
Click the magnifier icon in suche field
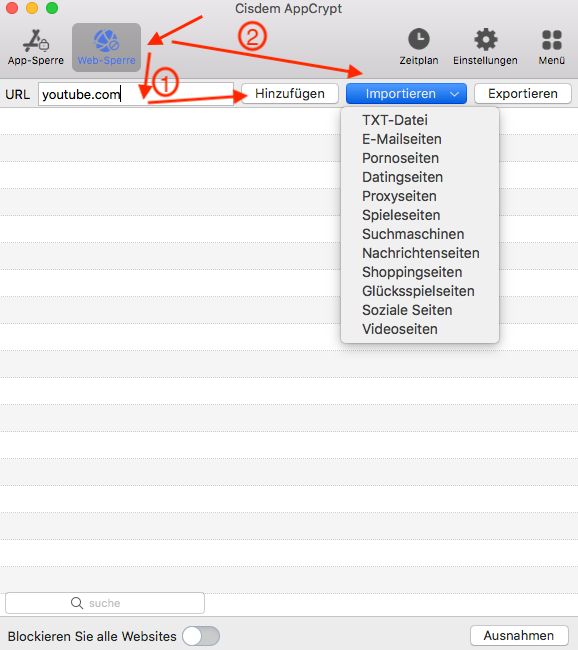pyautogui.click(x=77, y=603)
